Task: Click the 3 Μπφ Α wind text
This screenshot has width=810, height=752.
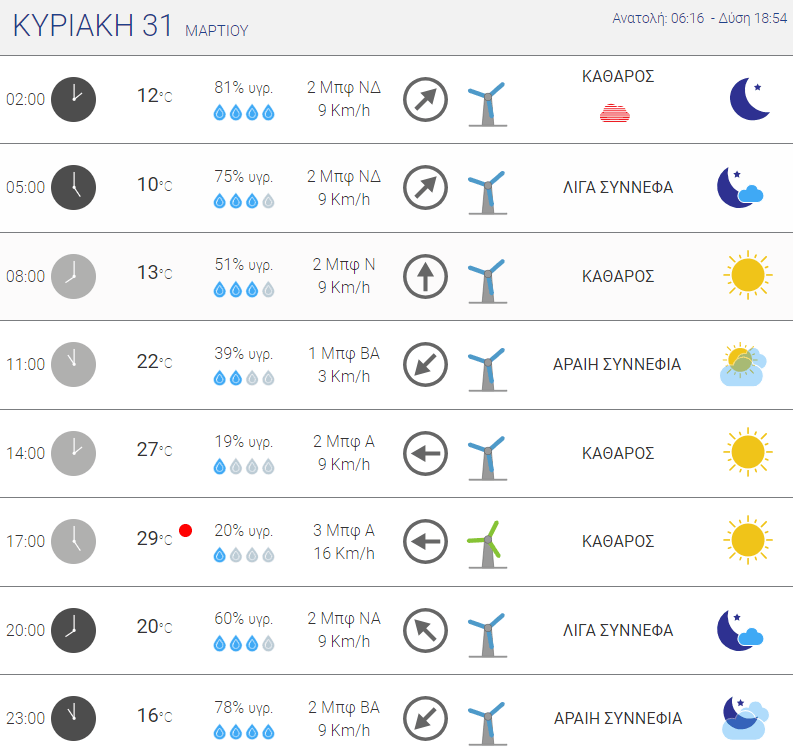Action: (344, 530)
